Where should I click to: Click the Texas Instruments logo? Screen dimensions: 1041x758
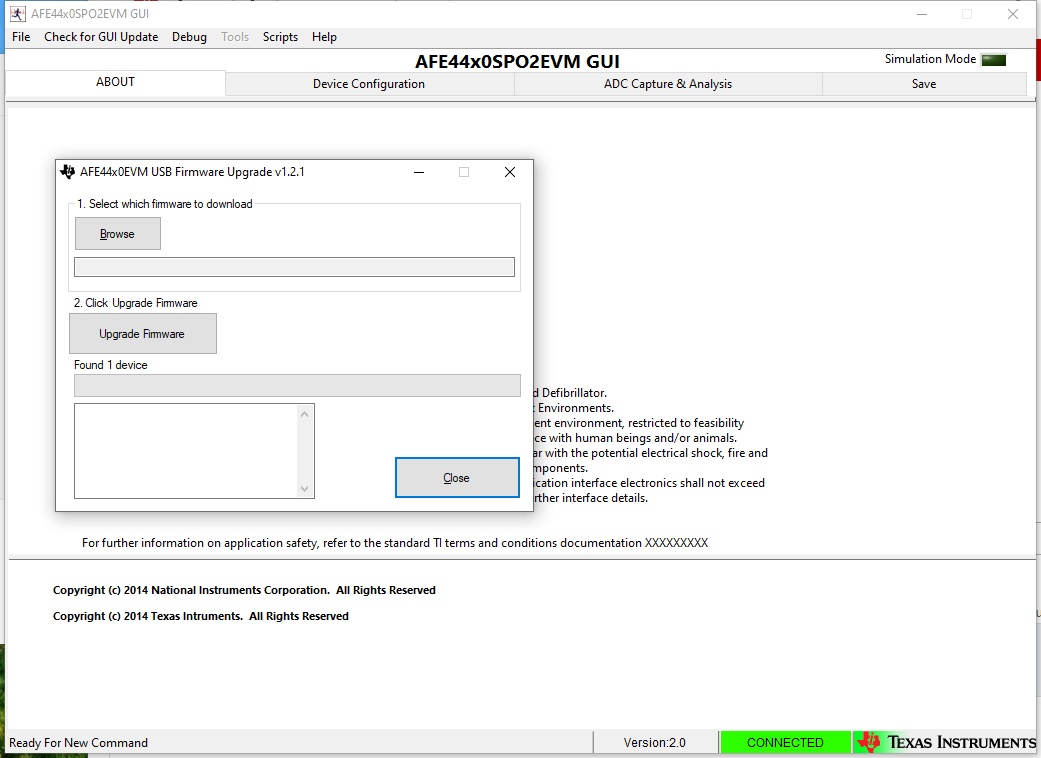[x=946, y=742]
